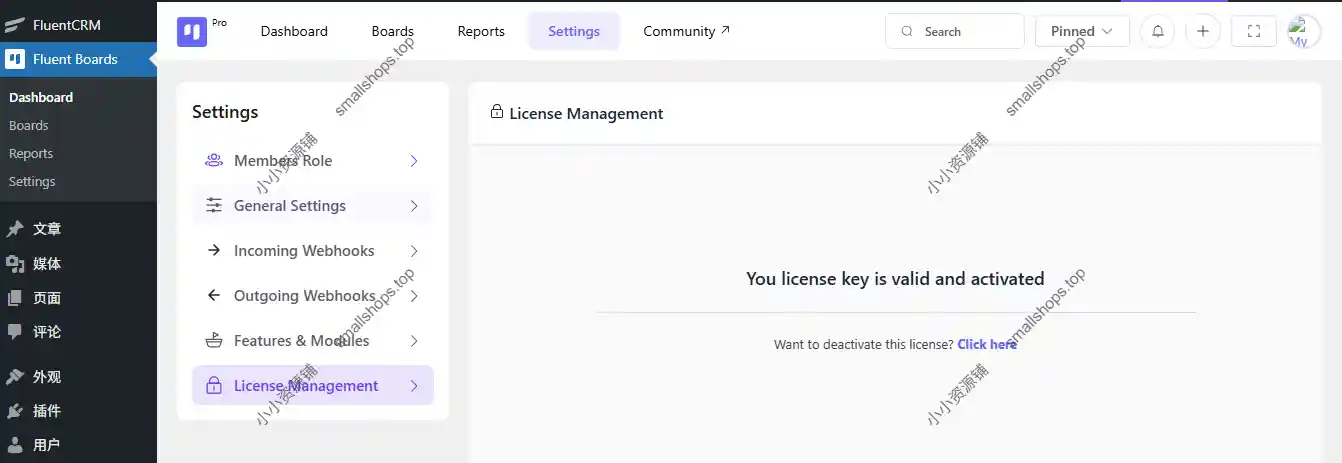Expand Members Role chevron
Image resolution: width=1342 pixels, height=463 pixels.
coord(414,160)
